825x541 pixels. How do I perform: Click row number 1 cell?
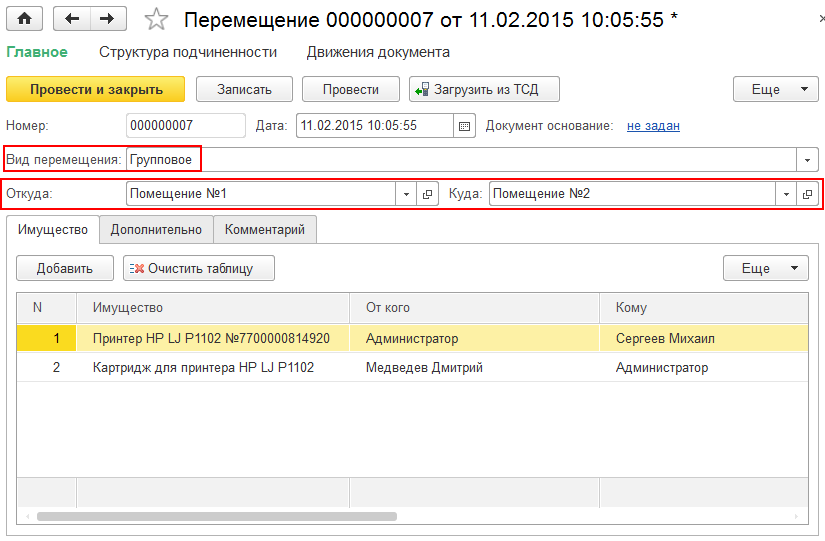pos(46,338)
